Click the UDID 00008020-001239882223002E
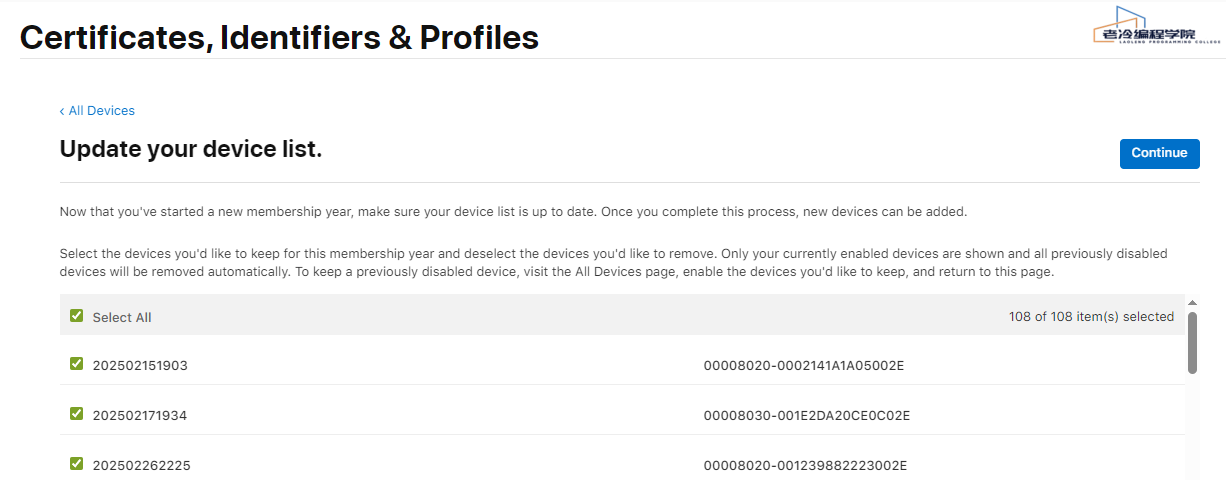This screenshot has height=480, width=1226. 805,465
